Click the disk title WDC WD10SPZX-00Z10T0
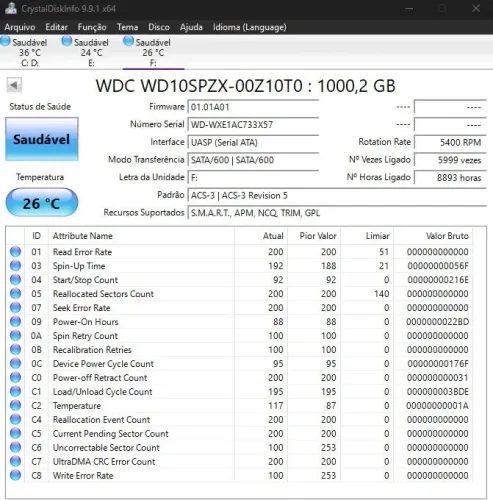Screen dimensions: 493x500 pyautogui.click(x=199, y=86)
